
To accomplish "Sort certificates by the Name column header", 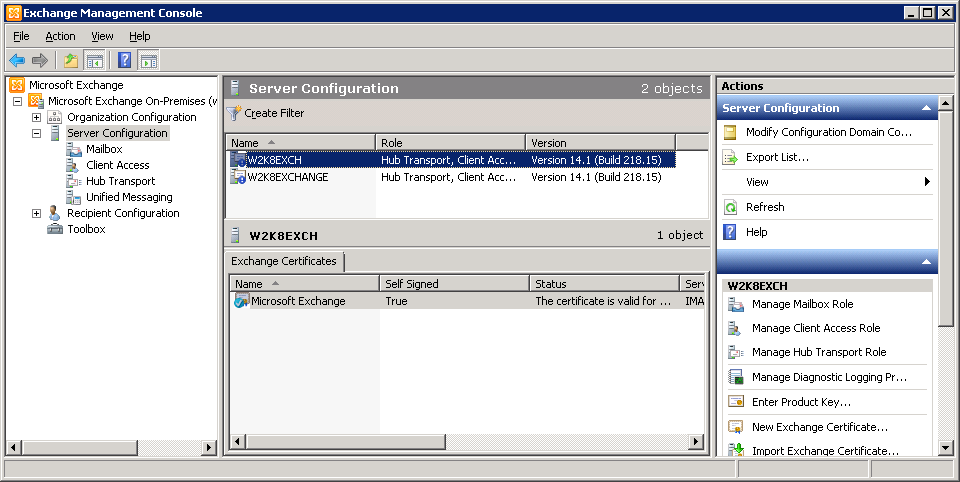I will (x=304, y=284).
